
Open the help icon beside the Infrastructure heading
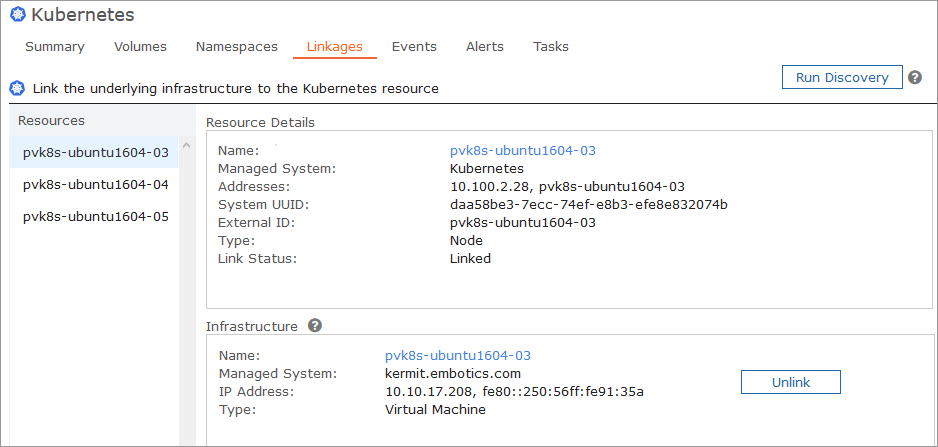pyautogui.click(x=315, y=326)
